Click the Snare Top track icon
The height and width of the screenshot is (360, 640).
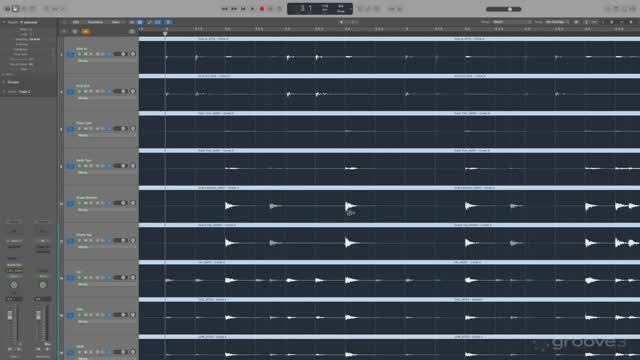pos(71,241)
